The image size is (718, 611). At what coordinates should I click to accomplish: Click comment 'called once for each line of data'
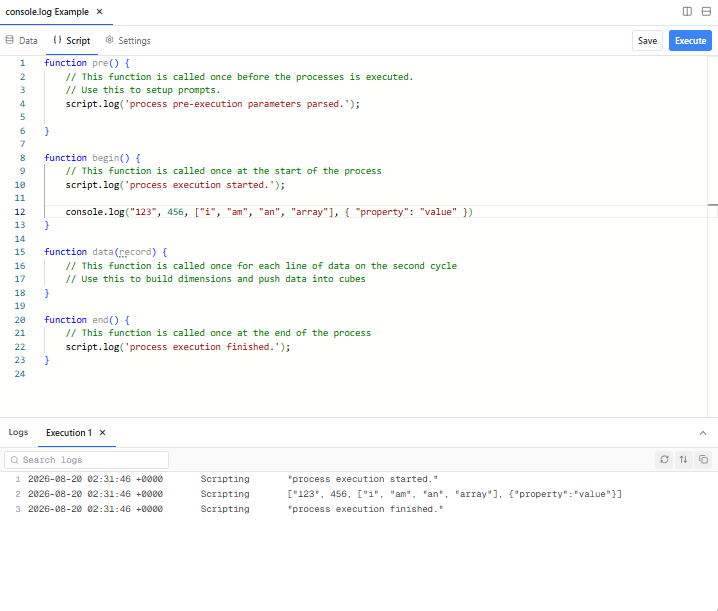pyautogui.click(x=261, y=266)
